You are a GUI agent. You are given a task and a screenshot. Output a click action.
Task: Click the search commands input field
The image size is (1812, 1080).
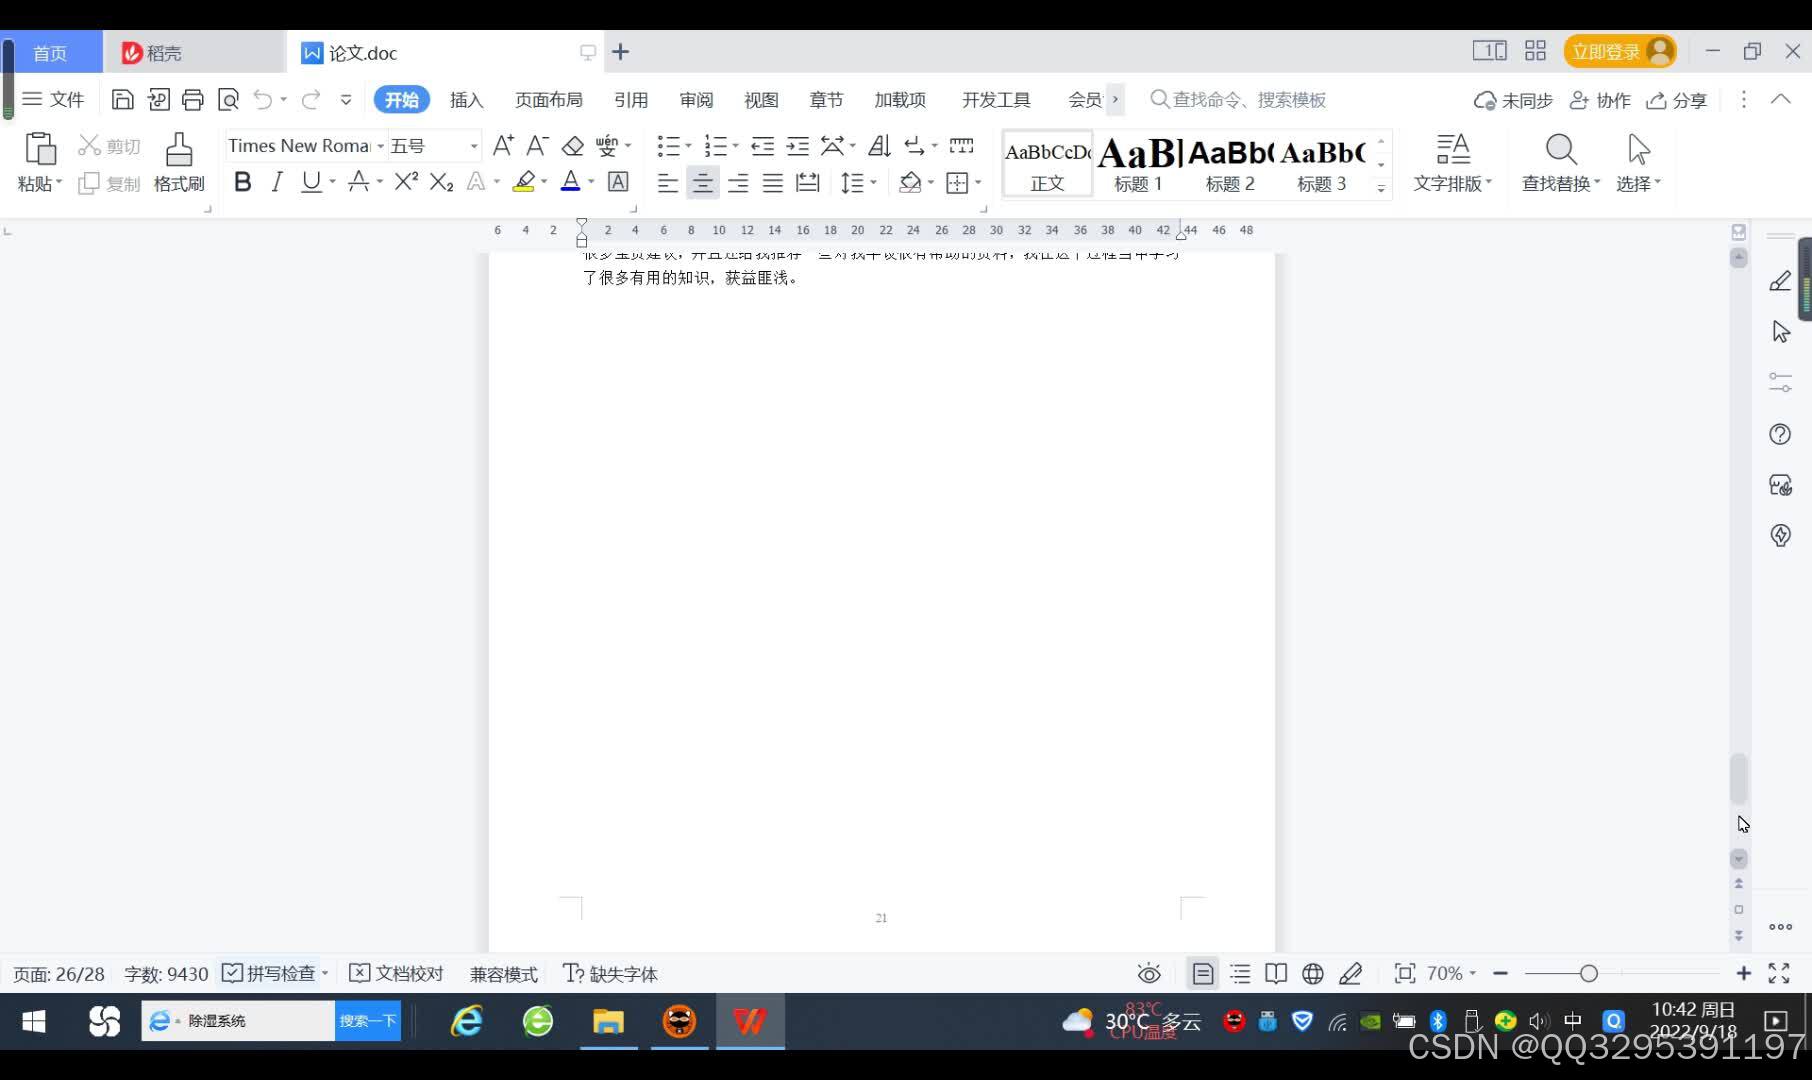click(x=1249, y=100)
